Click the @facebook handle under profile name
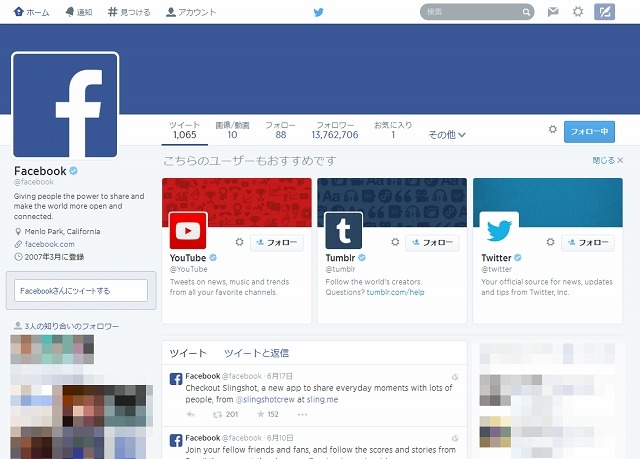Image resolution: width=640 pixels, height=459 pixels. point(34,182)
